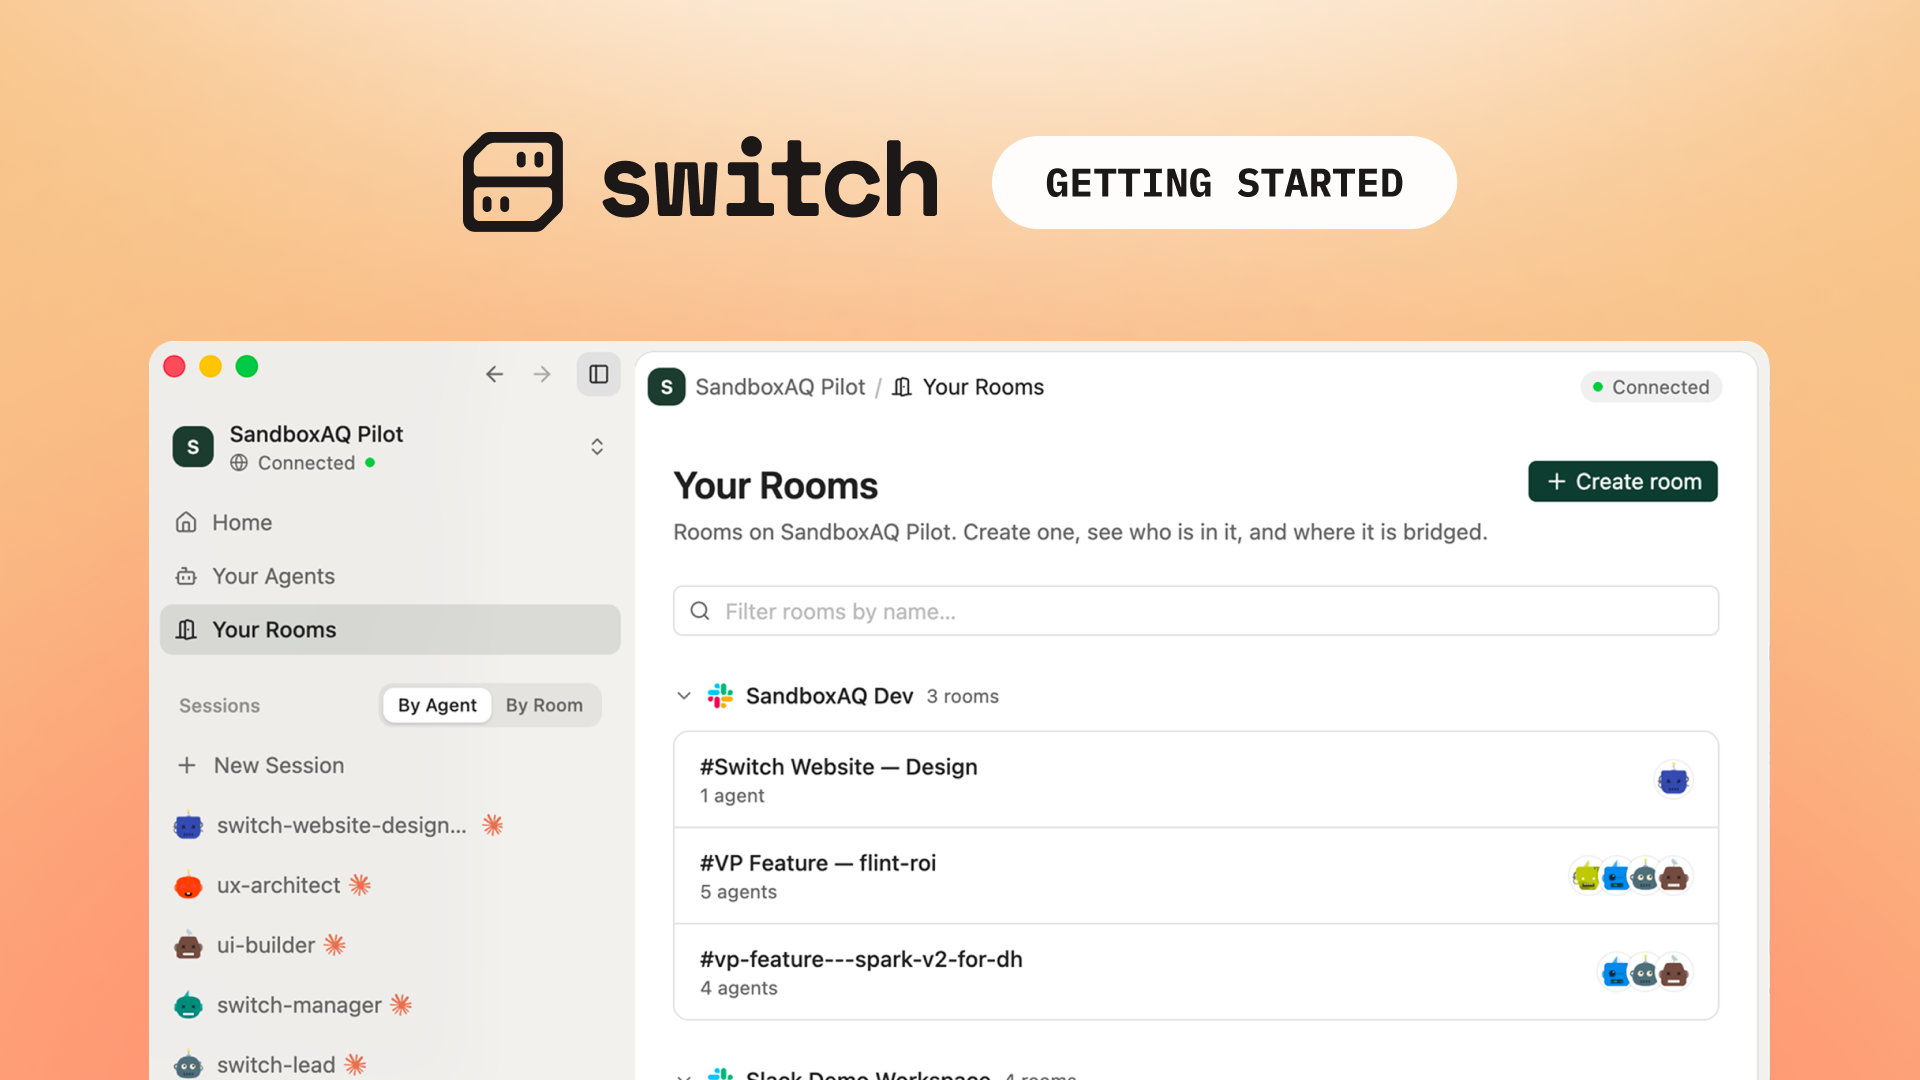Focus the Filter rooms by name field
This screenshot has width=1920, height=1080.
click(x=1196, y=611)
